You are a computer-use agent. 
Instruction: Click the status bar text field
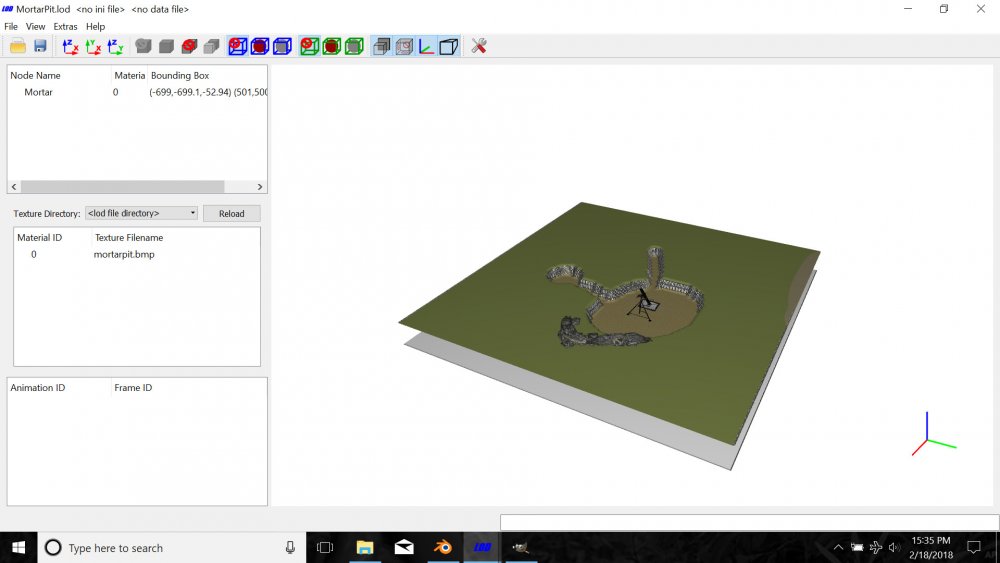[x=749, y=522]
